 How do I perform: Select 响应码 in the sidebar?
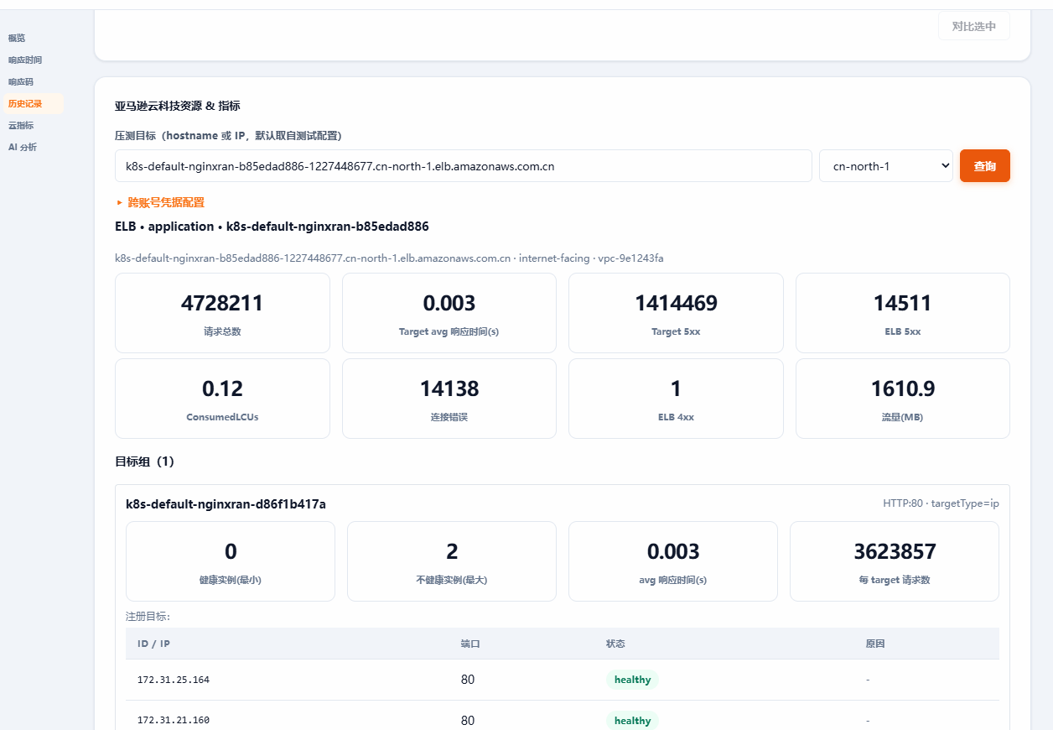pos(21,82)
